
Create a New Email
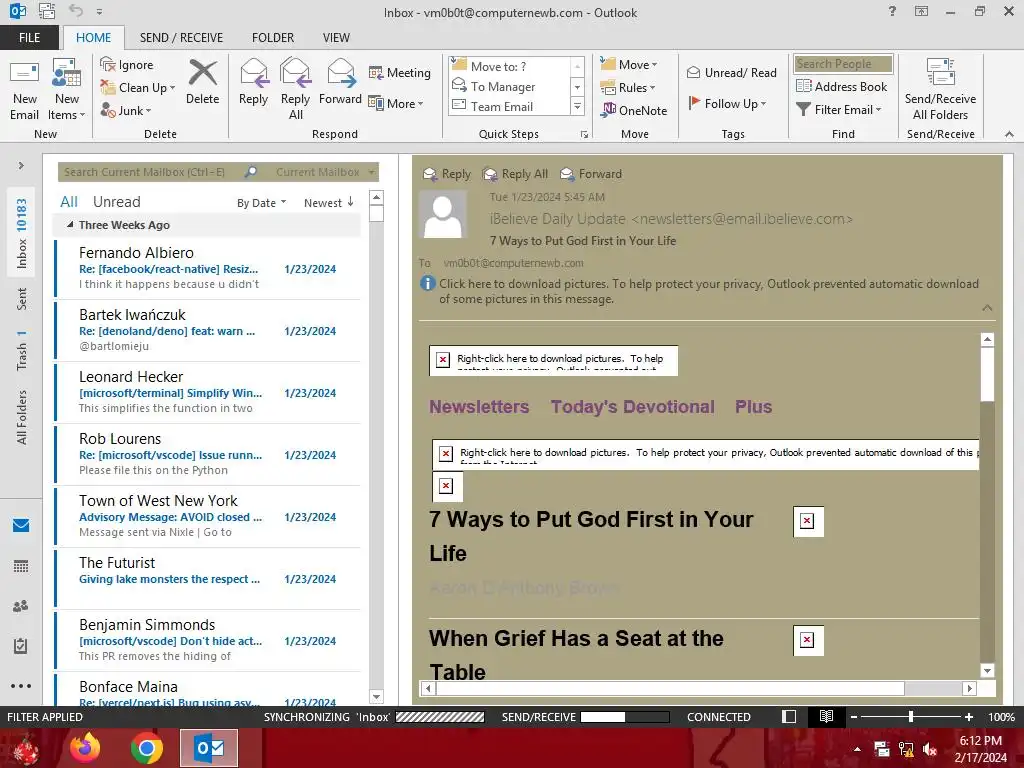click(x=24, y=90)
